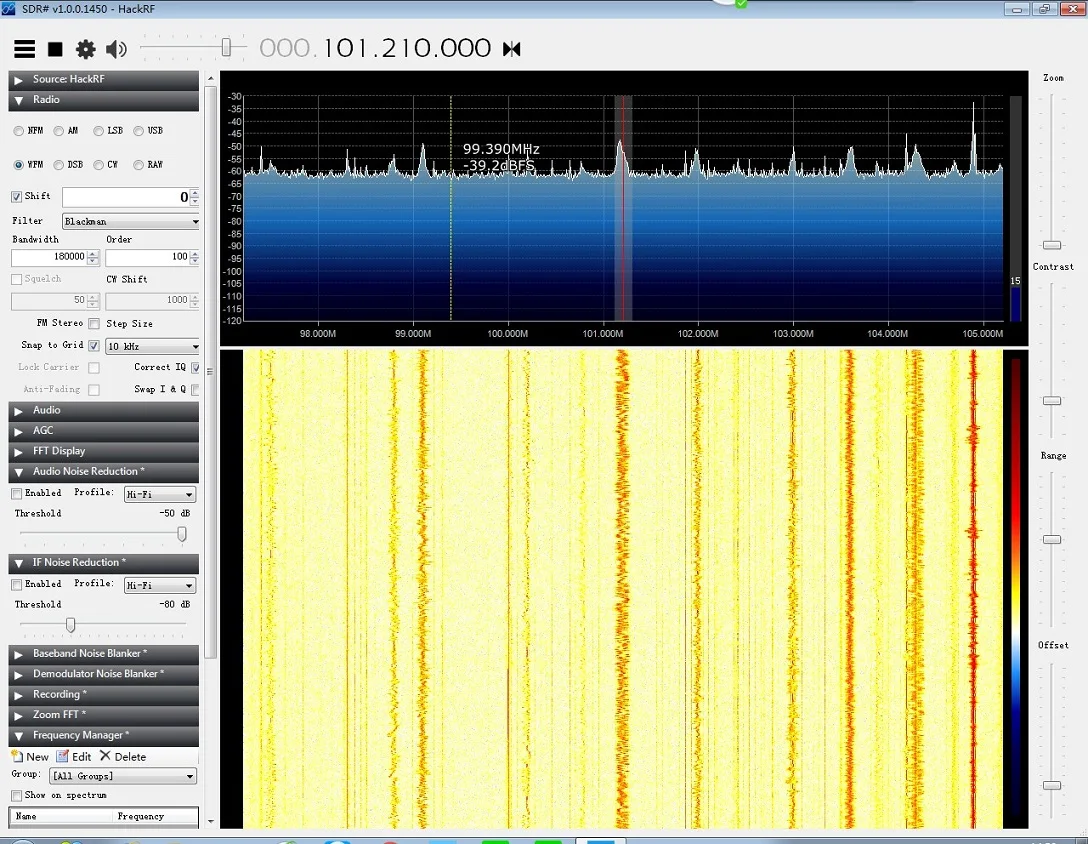This screenshot has width=1088, height=844.
Task: Expand the Audio panel
Action: coord(103,410)
